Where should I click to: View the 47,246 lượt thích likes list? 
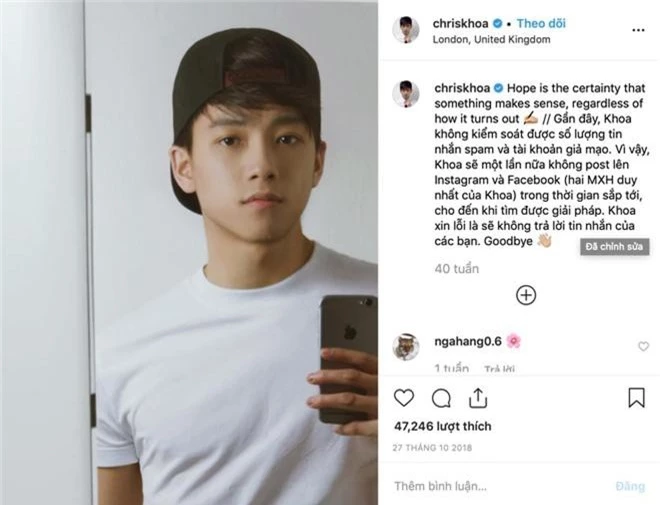pyautogui.click(x=442, y=426)
